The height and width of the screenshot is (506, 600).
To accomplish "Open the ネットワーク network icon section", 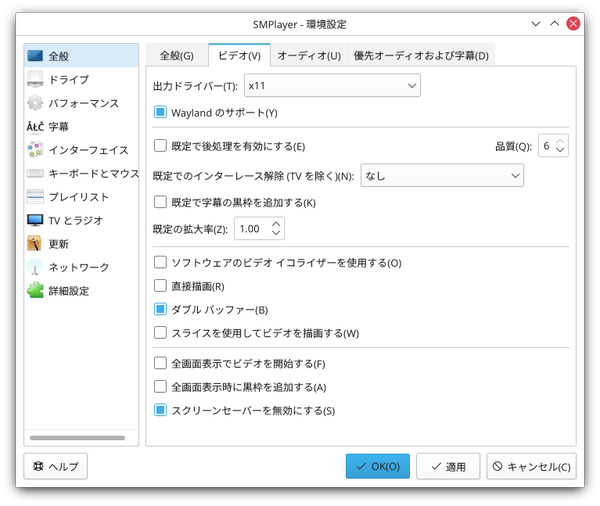I will point(35,267).
